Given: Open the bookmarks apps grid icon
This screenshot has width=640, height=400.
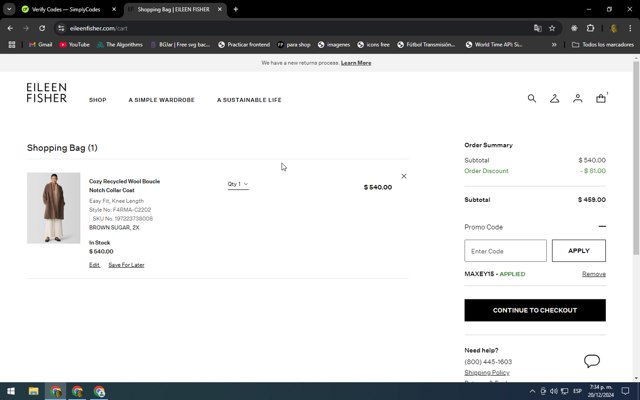Looking at the screenshot, I should 12,44.
